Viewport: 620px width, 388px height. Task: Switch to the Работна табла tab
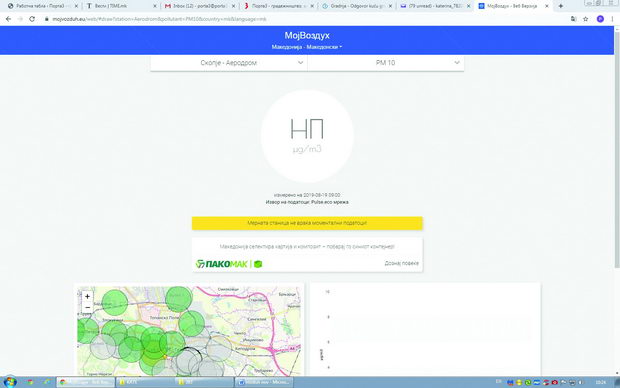42,6
